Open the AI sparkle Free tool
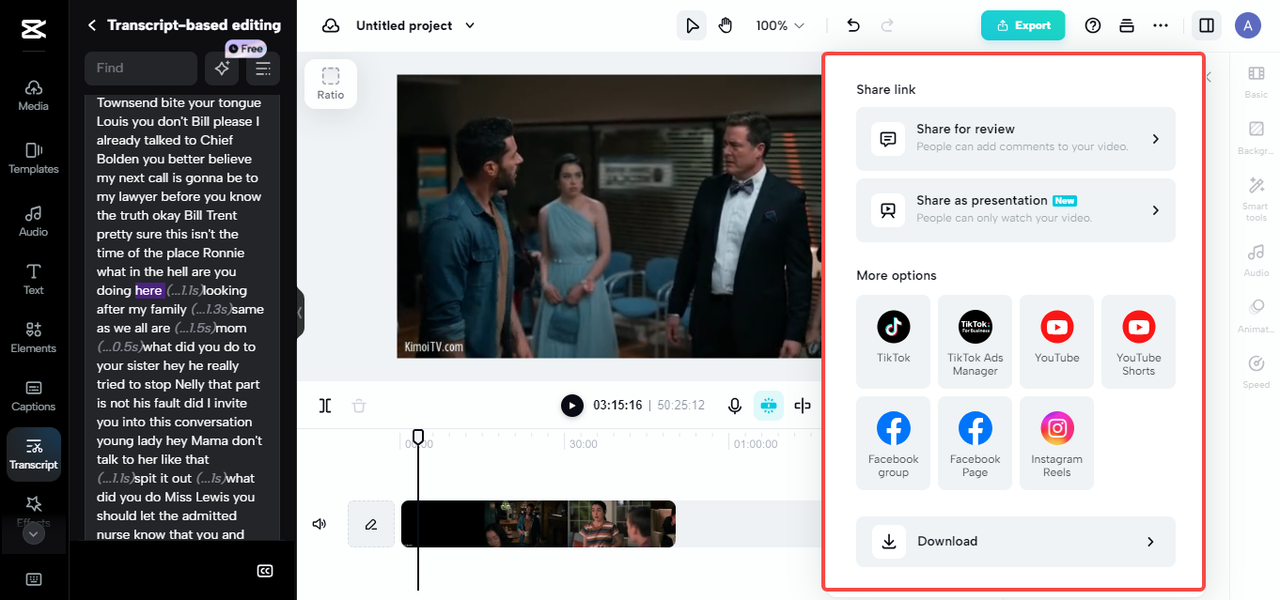The width and height of the screenshot is (1280, 600). pyautogui.click(x=222, y=68)
